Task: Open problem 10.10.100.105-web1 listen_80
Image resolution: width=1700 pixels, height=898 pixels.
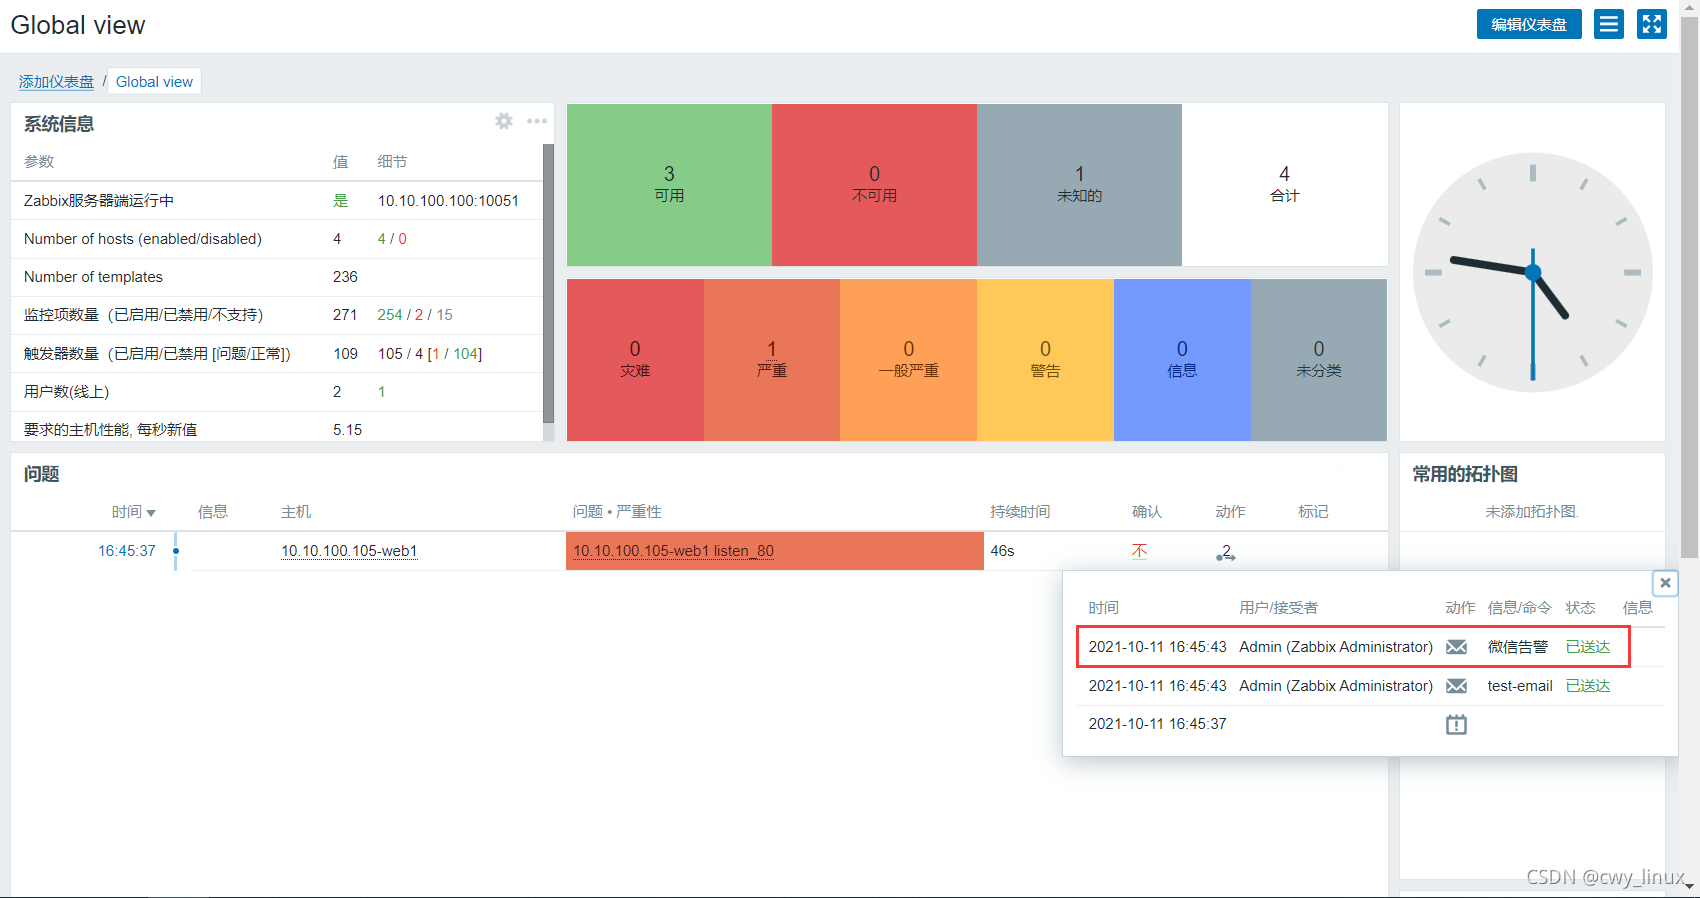Action: (673, 551)
